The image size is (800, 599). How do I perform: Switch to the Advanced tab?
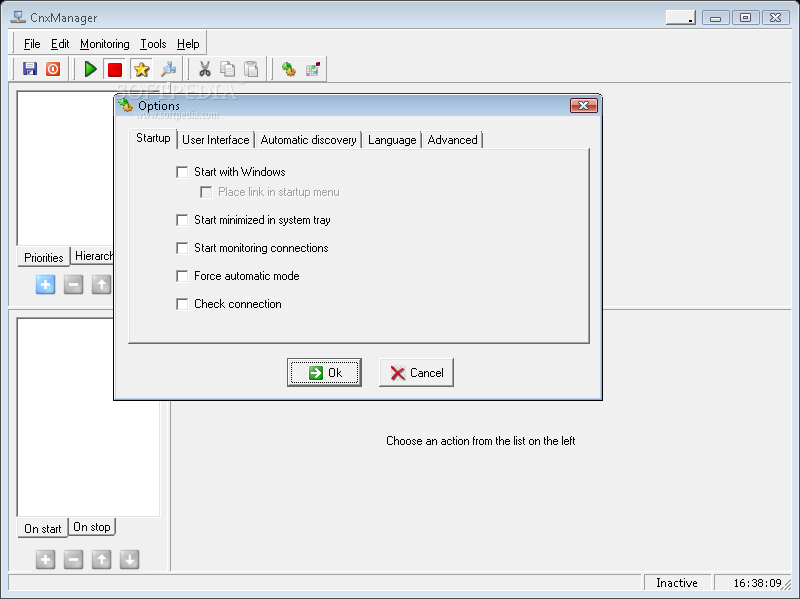[x=453, y=140]
